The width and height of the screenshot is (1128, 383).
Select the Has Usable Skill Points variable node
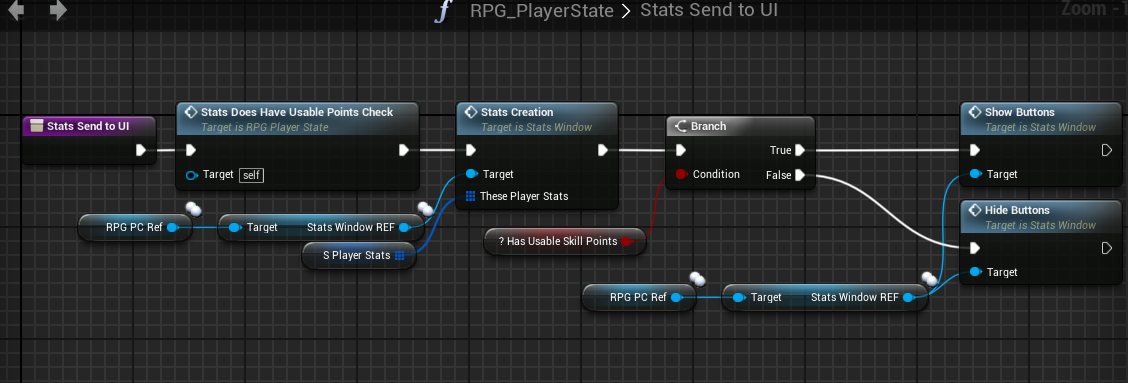pos(565,241)
